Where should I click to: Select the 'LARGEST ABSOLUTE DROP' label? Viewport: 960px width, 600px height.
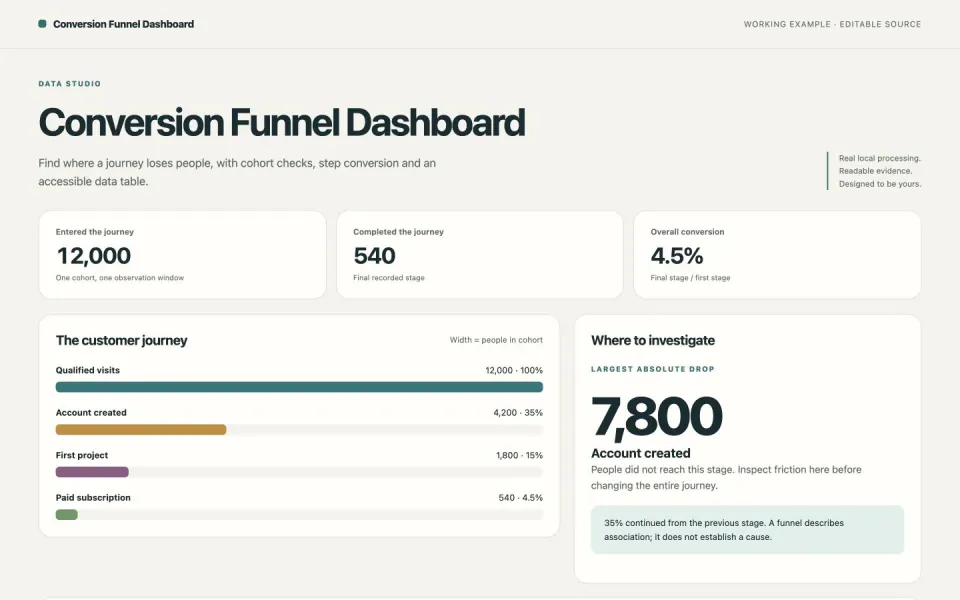[653, 369]
